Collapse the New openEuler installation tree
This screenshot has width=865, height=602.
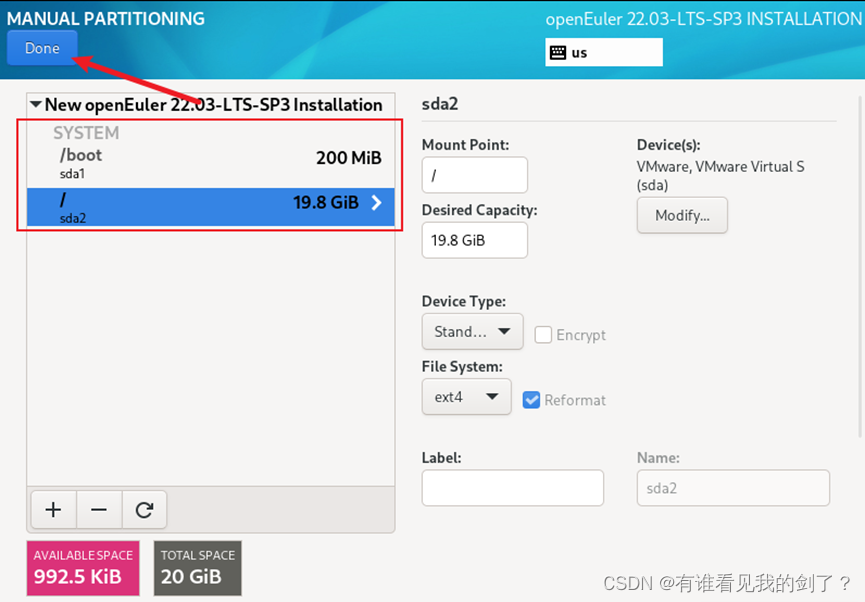click(36, 104)
